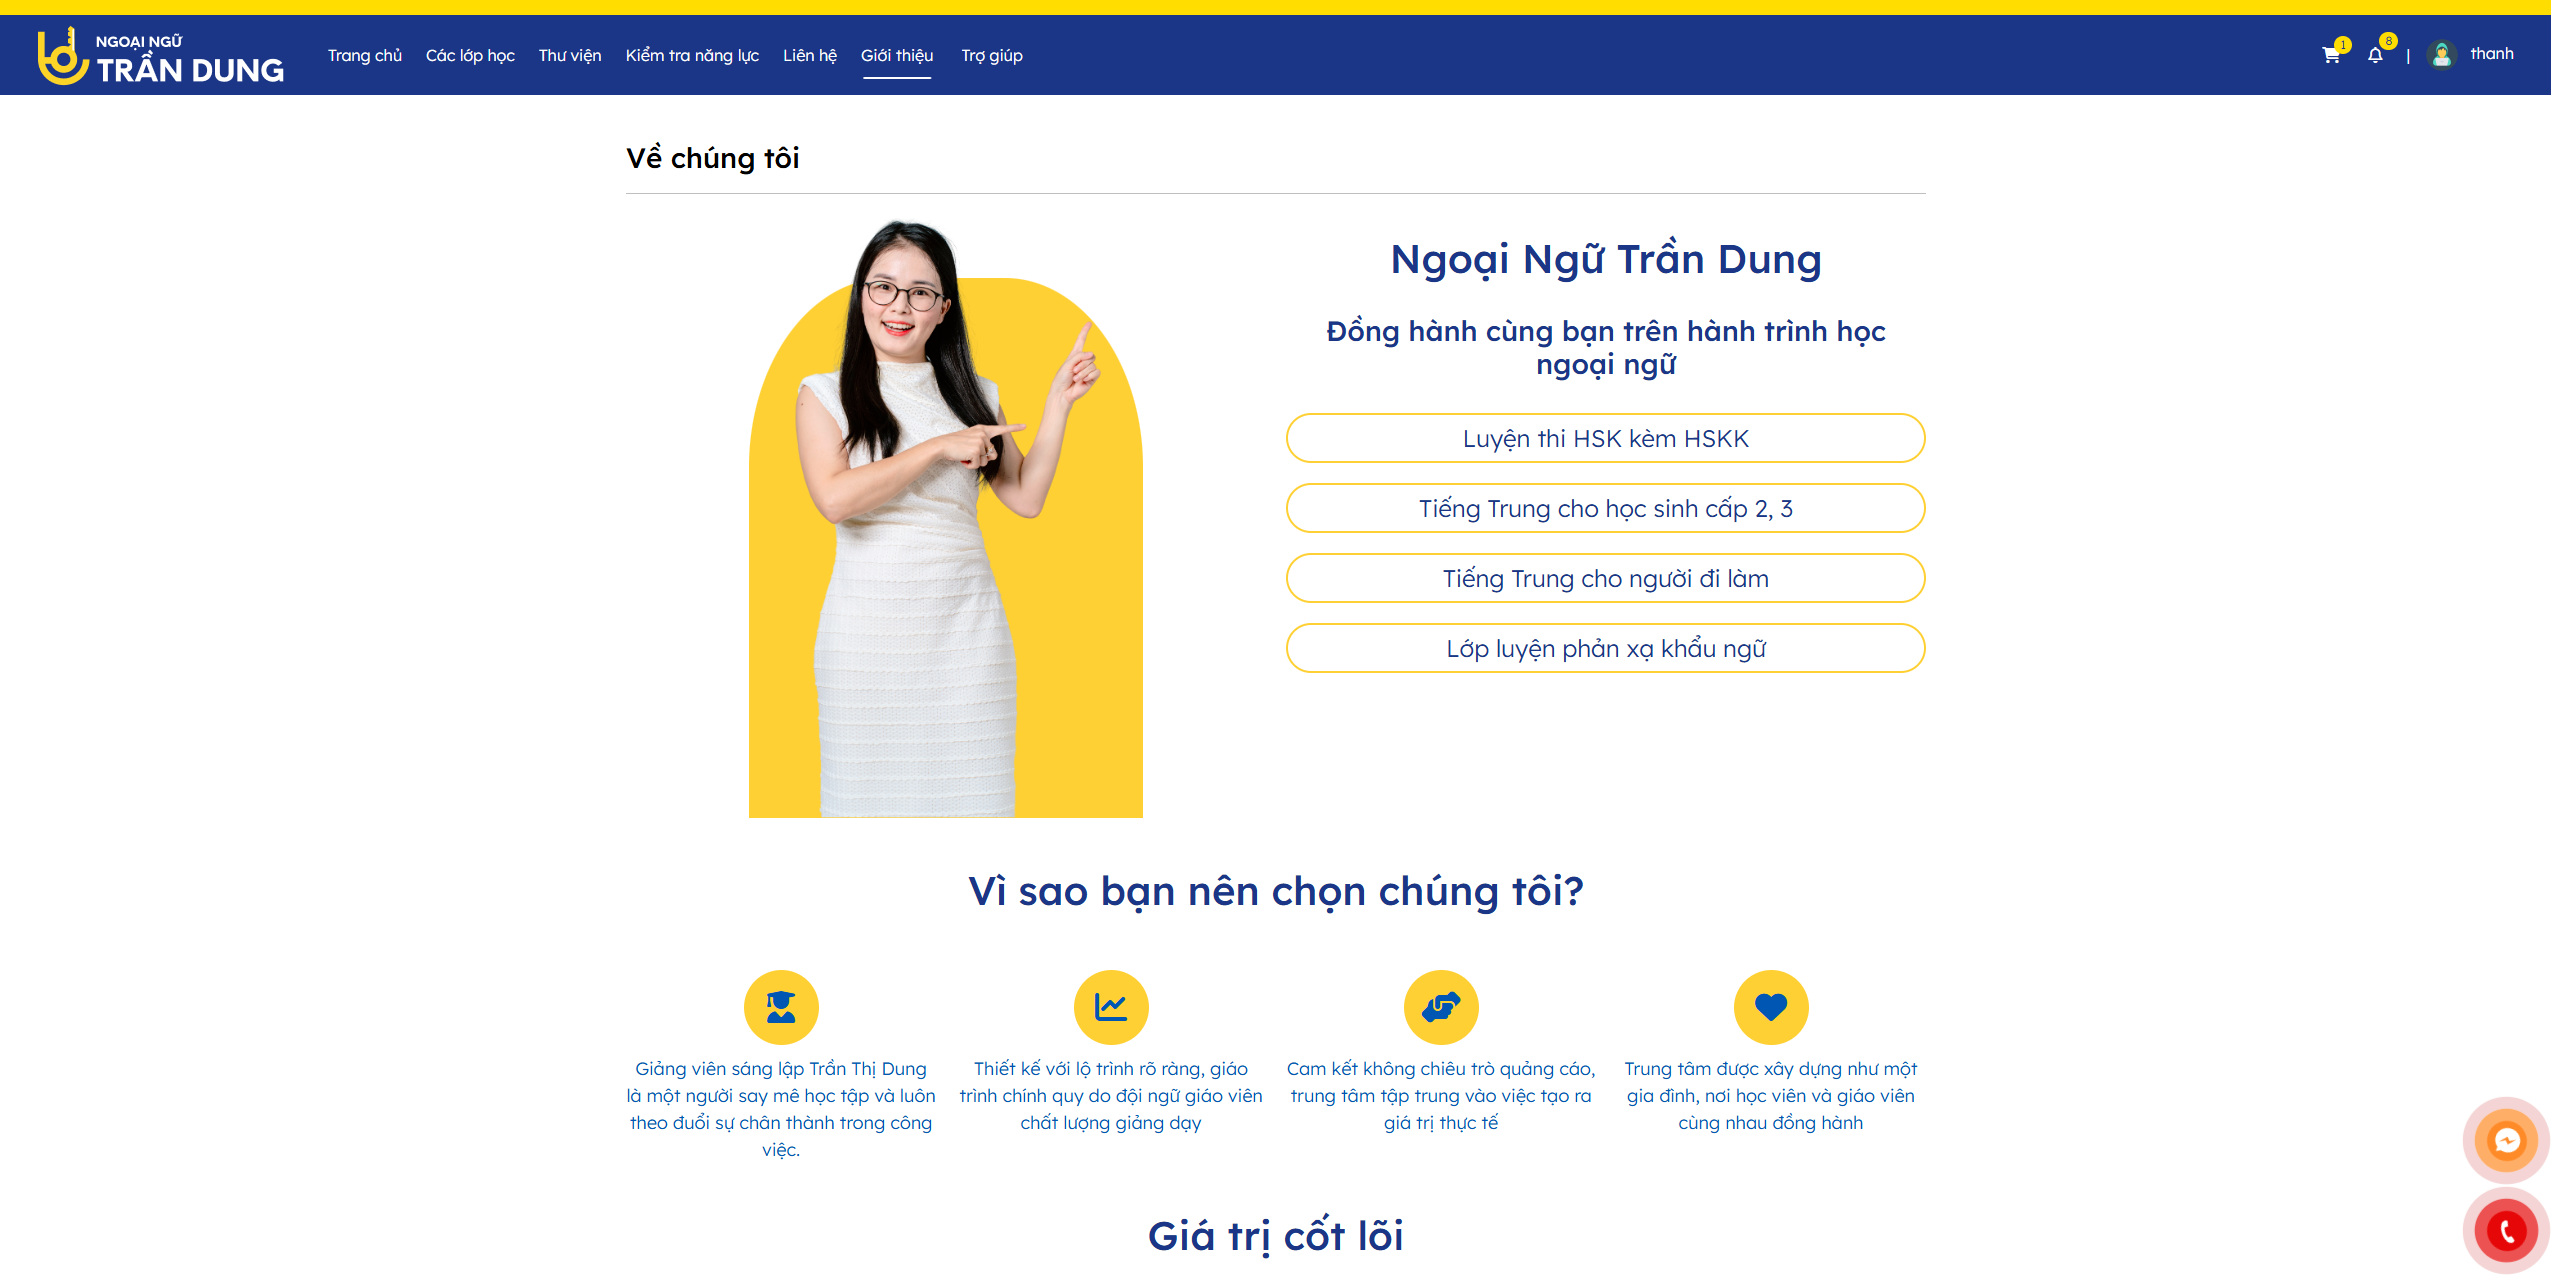Viewport: 2551px width, 1276px height.
Task: Click the handshake commitment icon
Action: tap(1441, 1007)
